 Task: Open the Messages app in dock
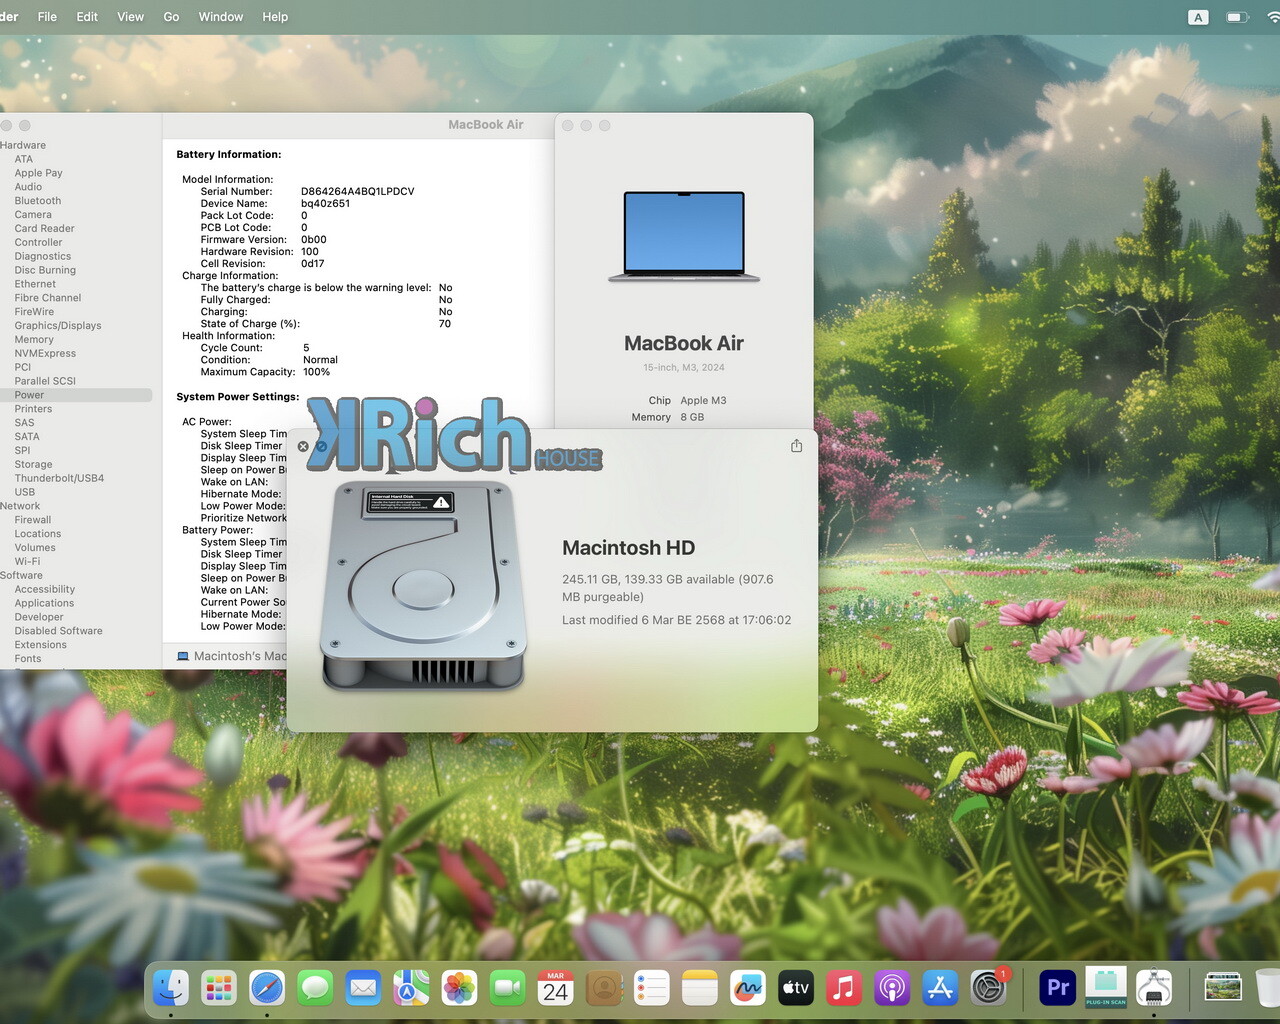[x=315, y=988]
